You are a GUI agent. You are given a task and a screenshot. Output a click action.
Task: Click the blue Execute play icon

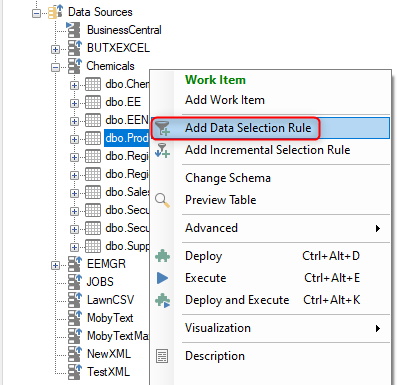click(162, 278)
